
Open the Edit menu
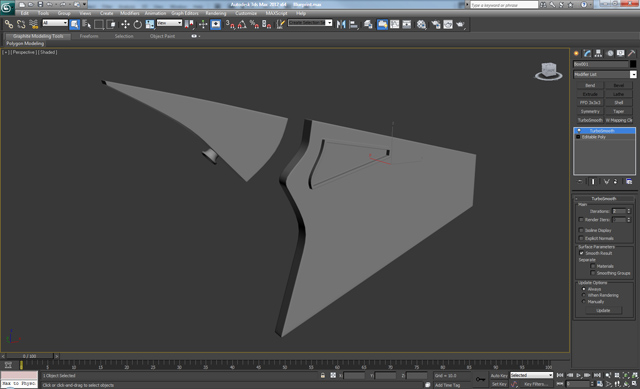coord(24,13)
